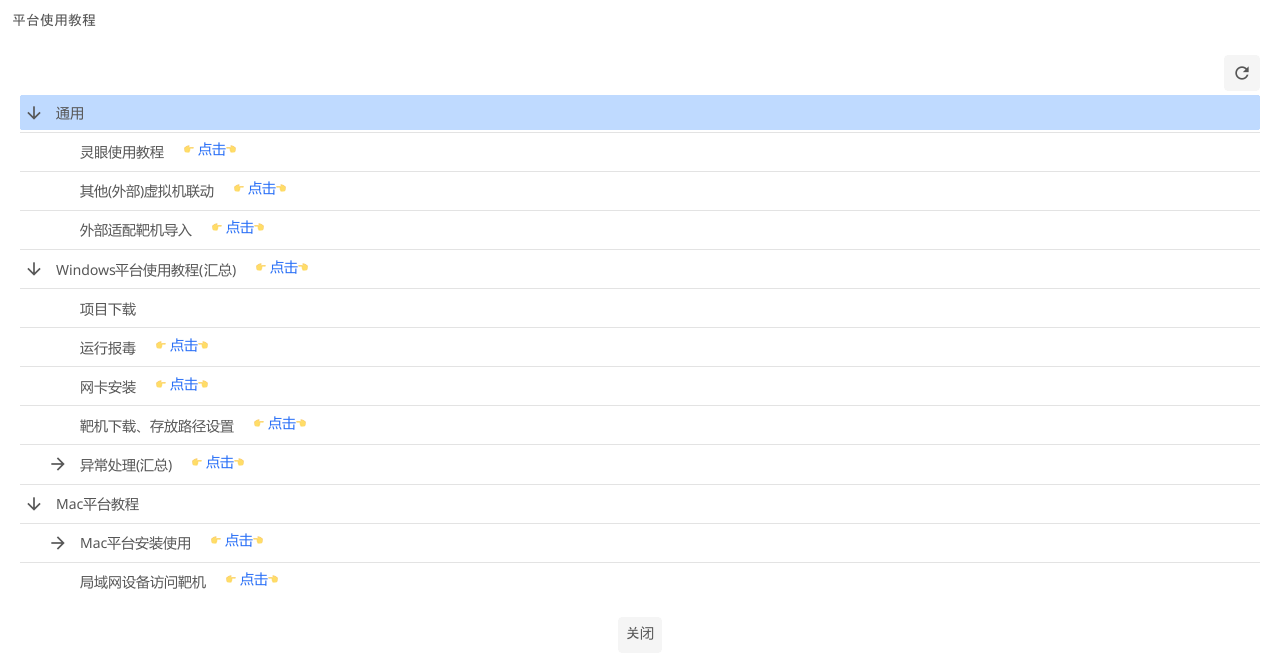Viewport: 1277px width, 669px height.
Task: Select the Mac平台教程 row label
Action: click(97, 505)
